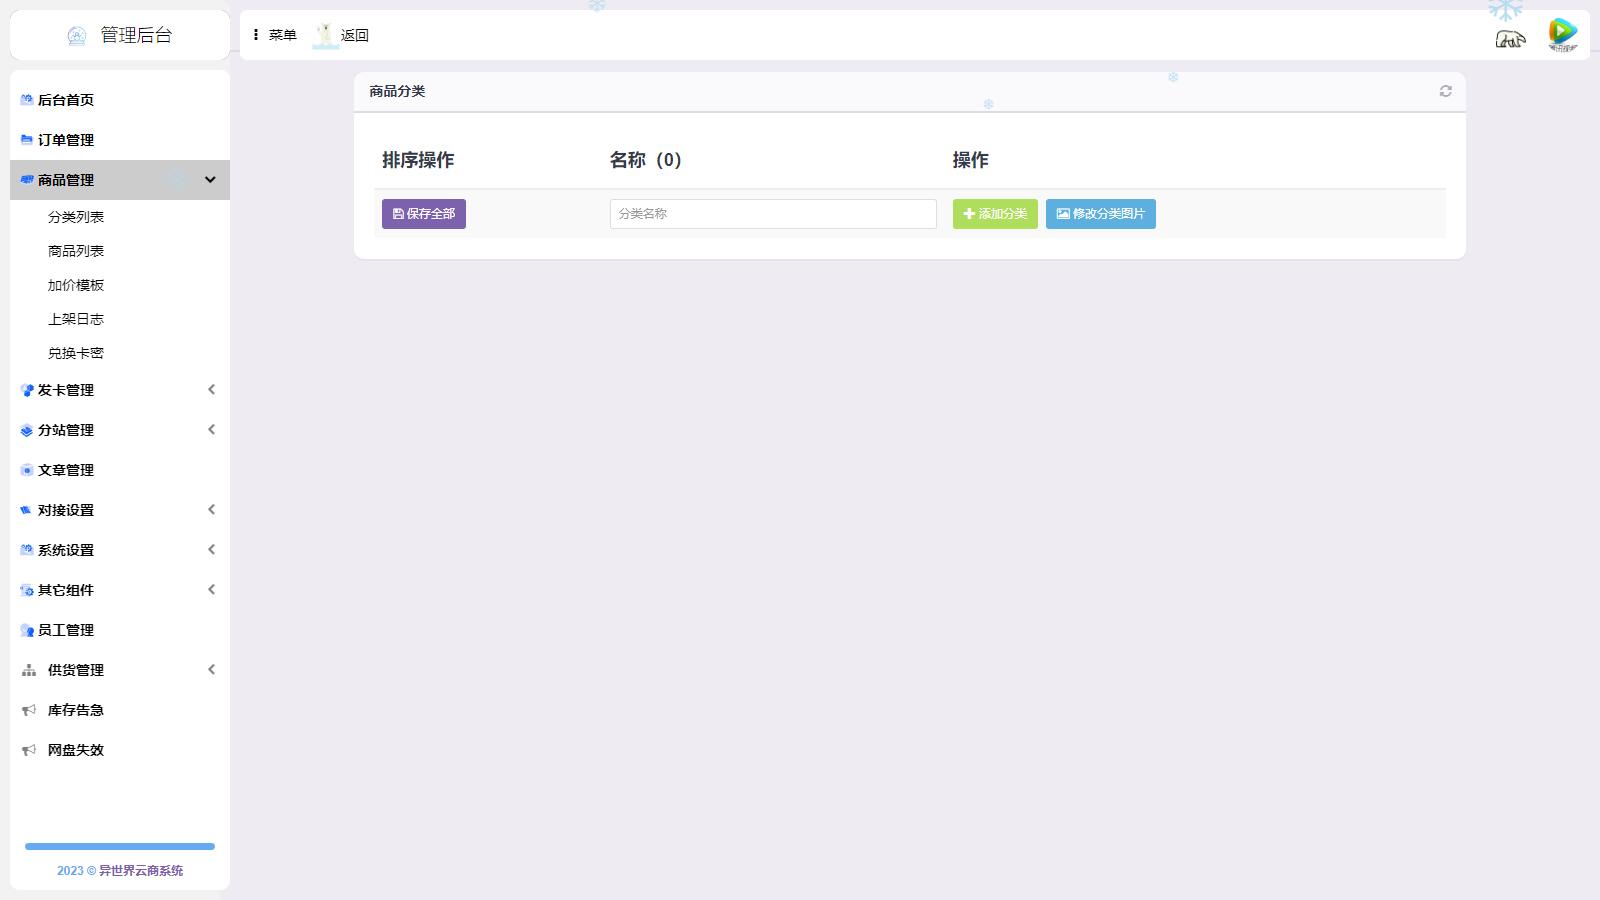
Task: Open 订单管理 in sidebar
Action: 66,140
